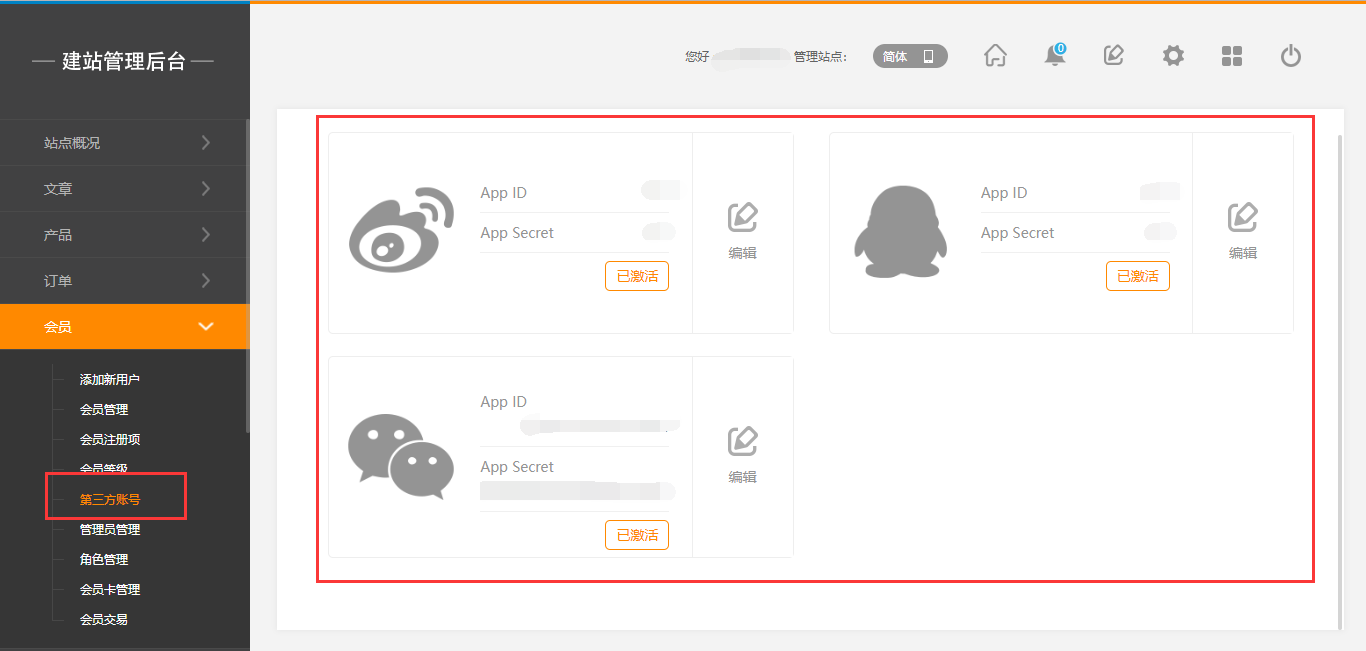Click edit icon on WeChat card
Screen dimensions: 1366x651
click(742, 455)
